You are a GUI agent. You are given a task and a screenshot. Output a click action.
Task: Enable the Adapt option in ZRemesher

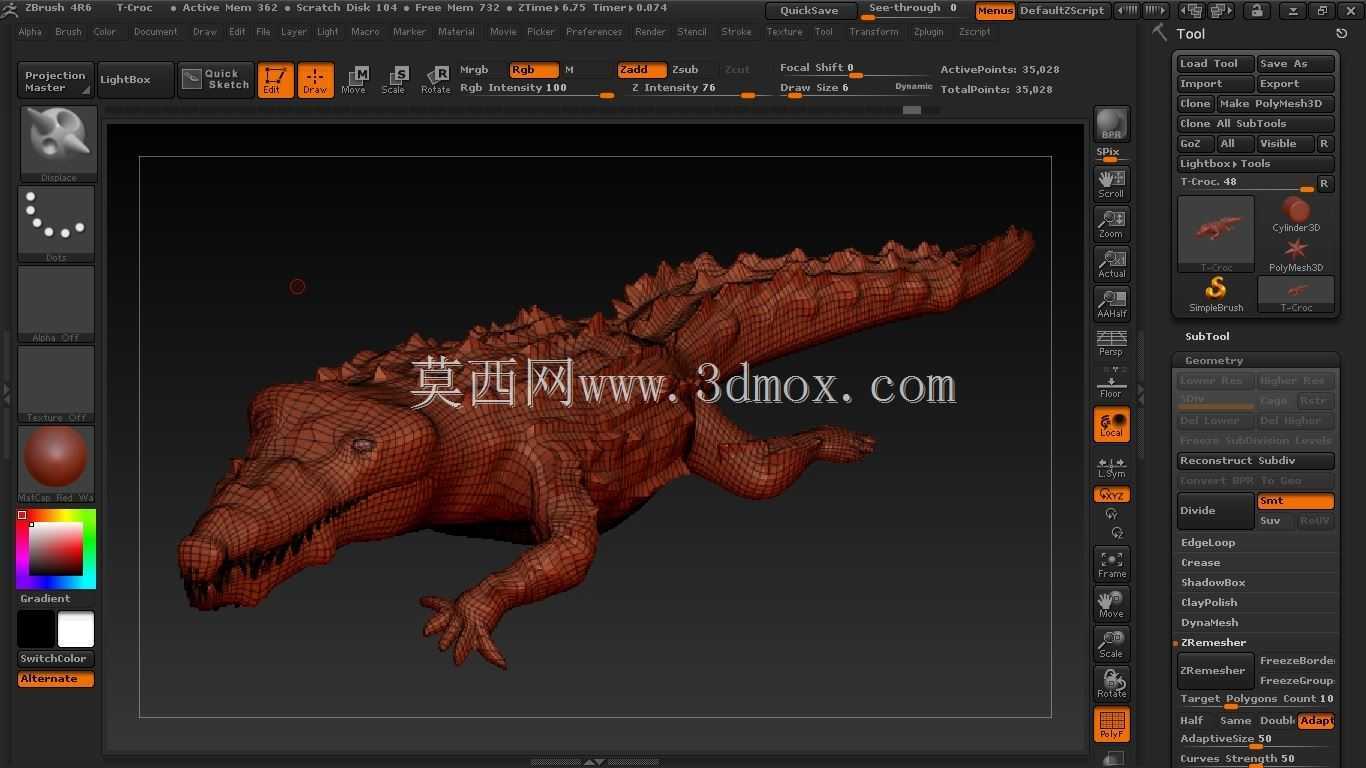coord(1316,721)
